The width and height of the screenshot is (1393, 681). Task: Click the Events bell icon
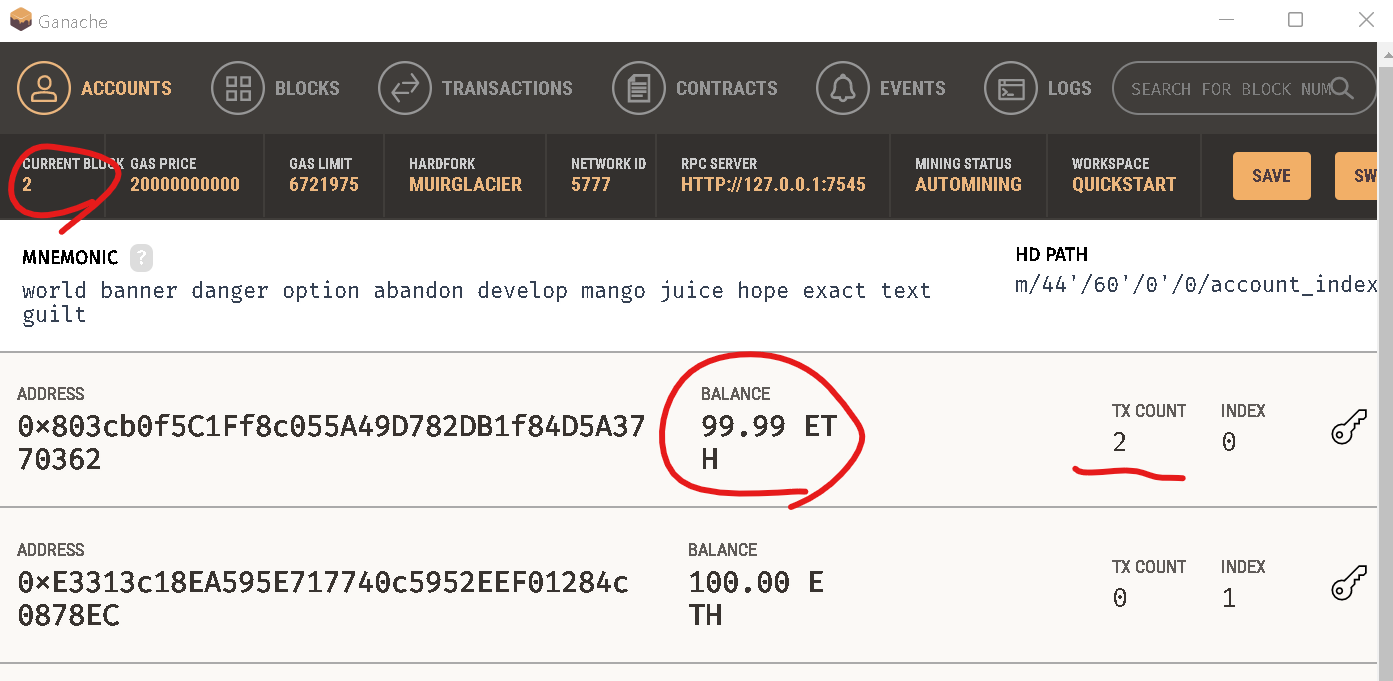pos(843,88)
